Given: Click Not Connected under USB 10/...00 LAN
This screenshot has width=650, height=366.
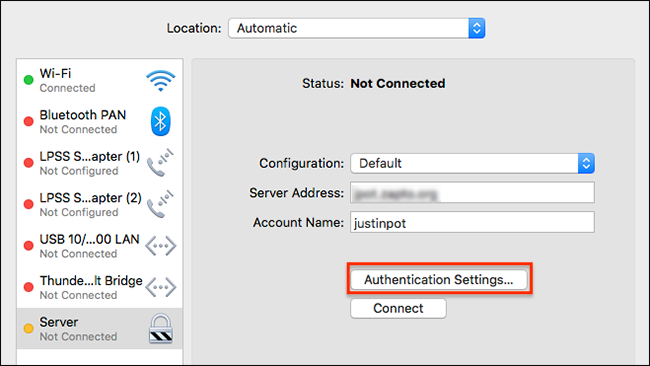Looking at the screenshot, I should tap(78, 254).
